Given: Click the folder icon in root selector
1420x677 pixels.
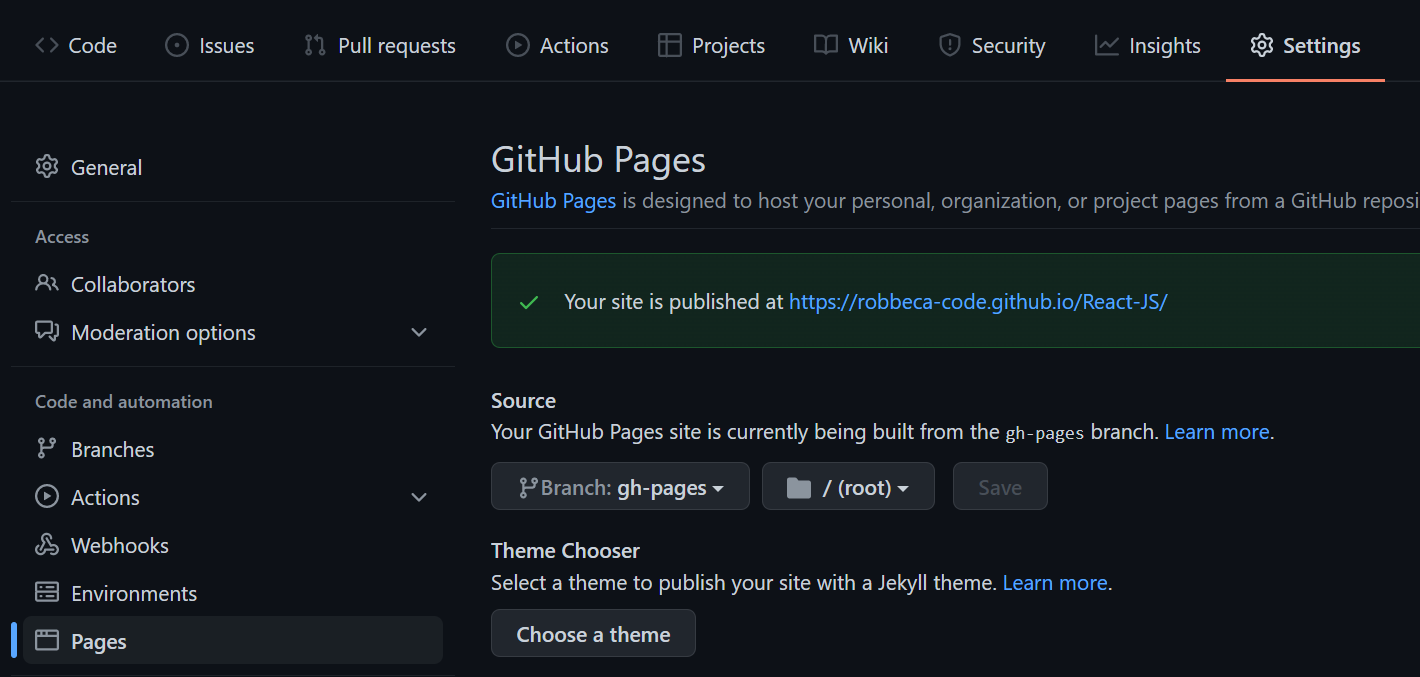Looking at the screenshot, I should click(x=798, y=488).
